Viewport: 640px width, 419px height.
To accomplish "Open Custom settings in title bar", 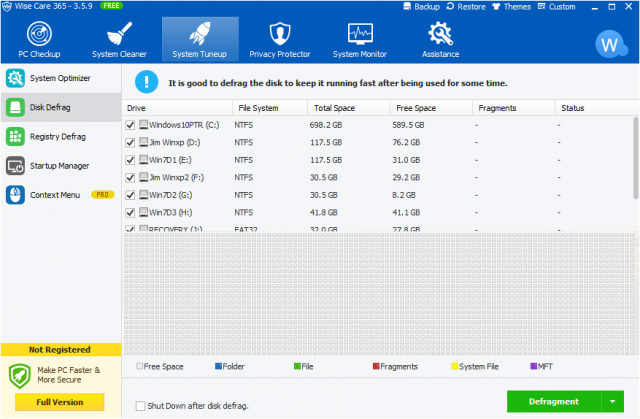I will pyautogui.click(x=556, y=7).
